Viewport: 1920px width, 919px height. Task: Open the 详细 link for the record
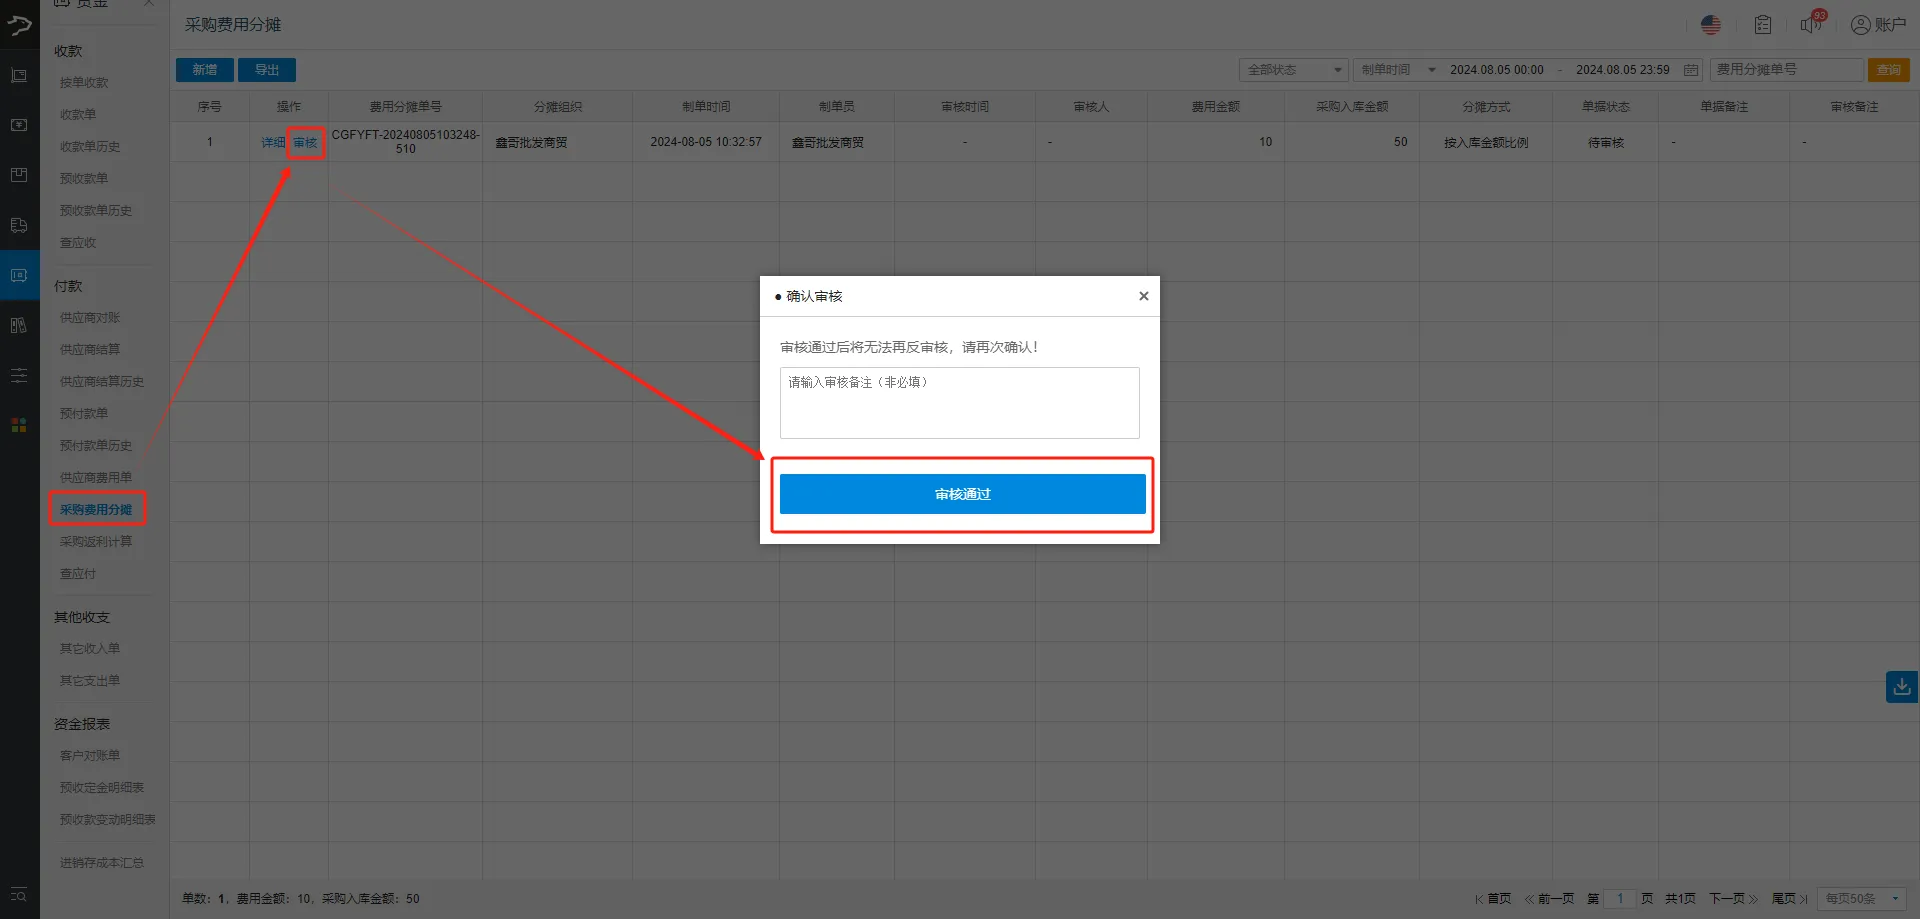271,142
